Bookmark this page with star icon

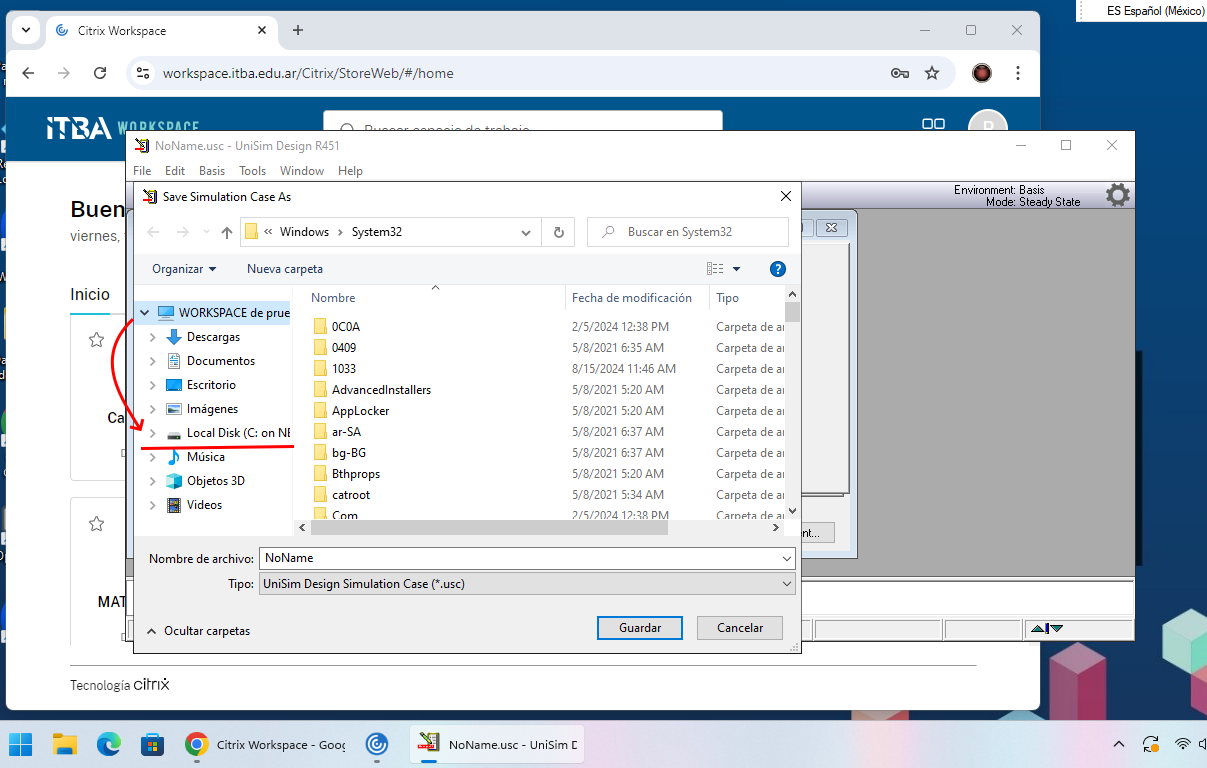(932, 73)
